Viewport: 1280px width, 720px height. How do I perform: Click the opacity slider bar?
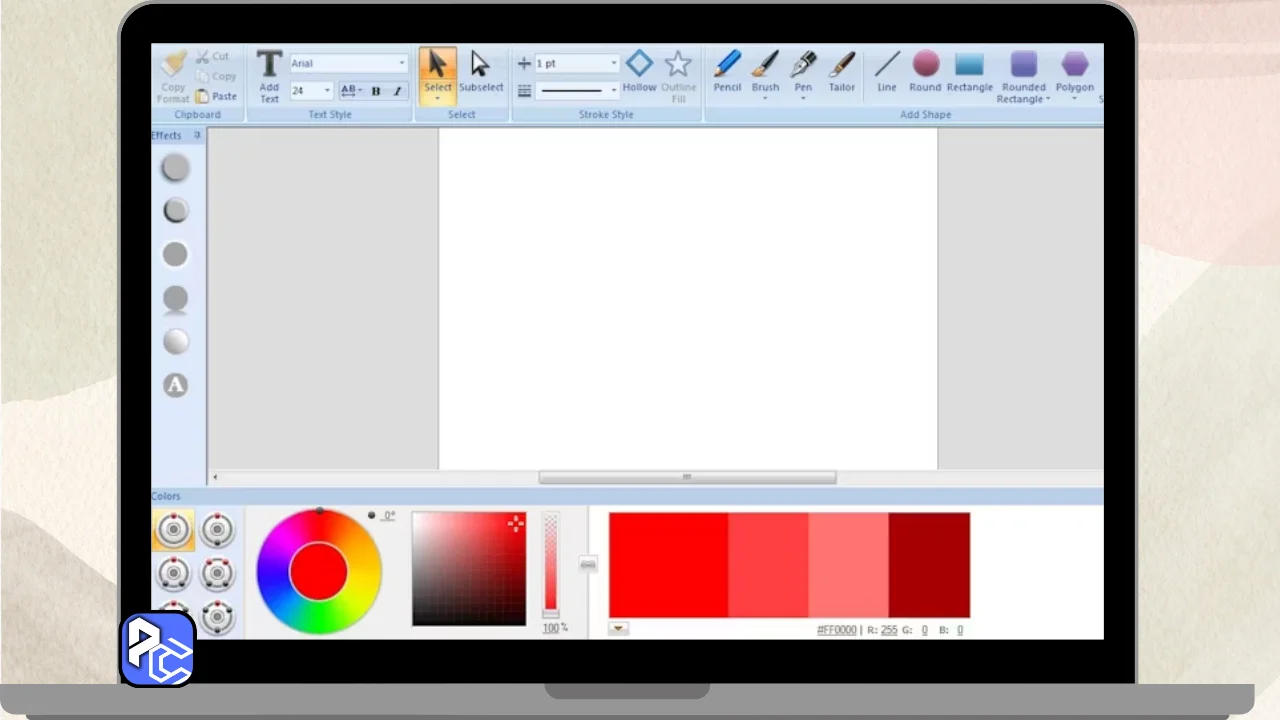coord(550,565)
